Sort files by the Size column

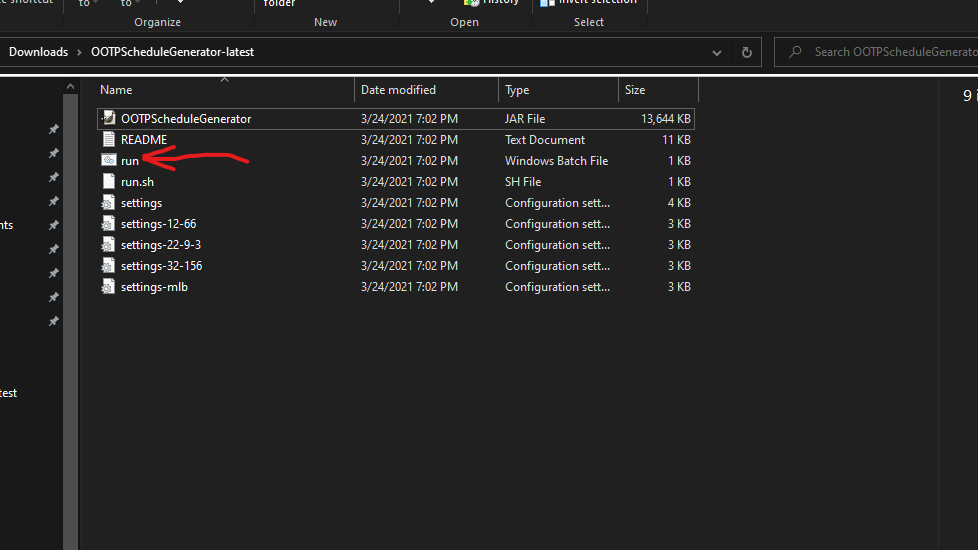(635, 90)
